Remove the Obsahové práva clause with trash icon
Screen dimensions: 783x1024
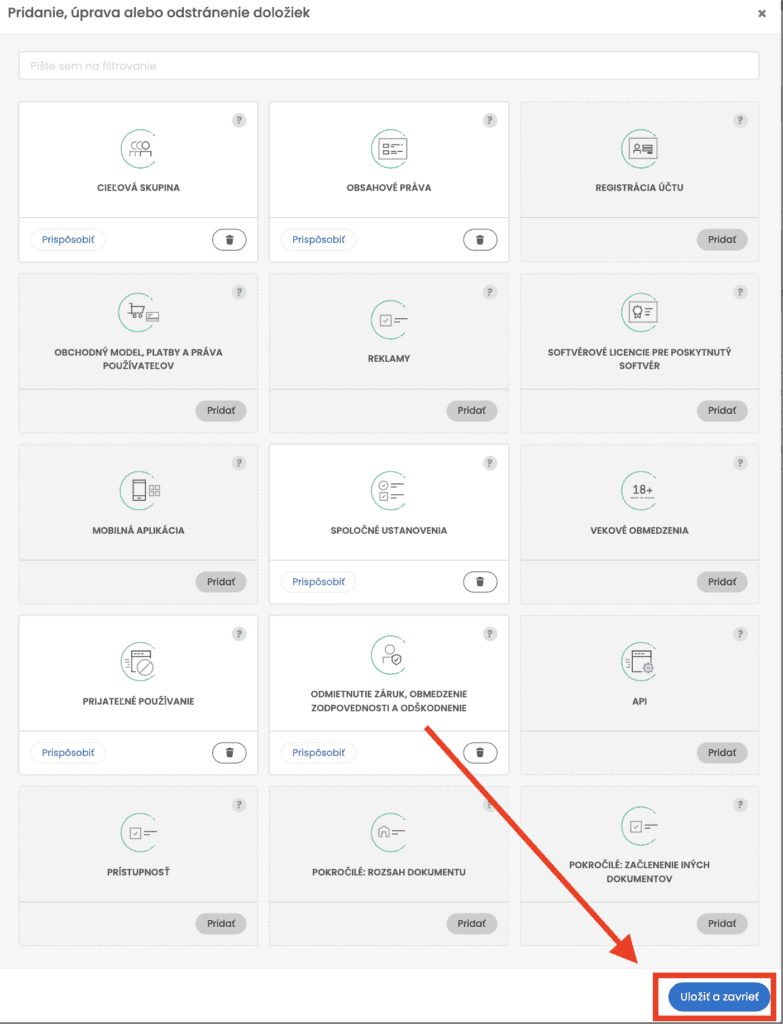pyautogui.click(x=480, y=240)
